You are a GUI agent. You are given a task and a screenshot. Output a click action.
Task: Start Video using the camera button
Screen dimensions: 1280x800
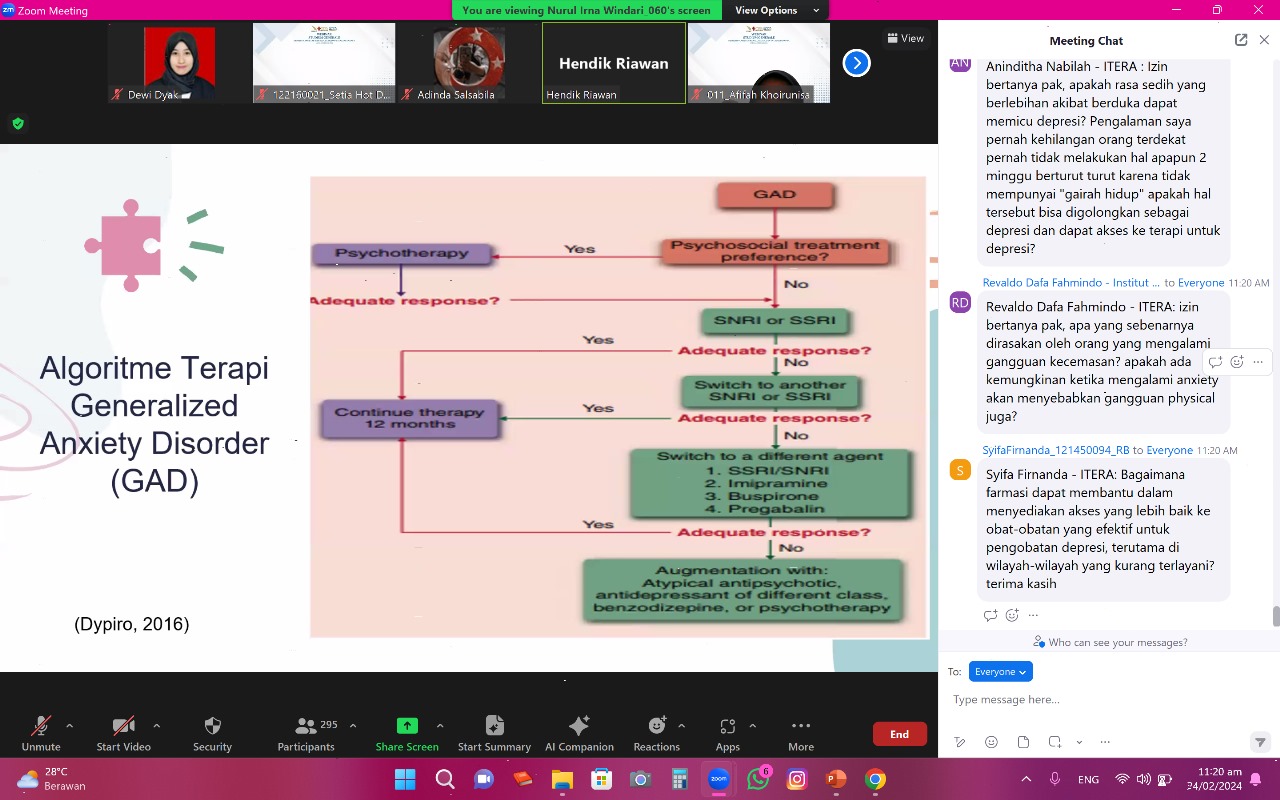tap(123, 727)
